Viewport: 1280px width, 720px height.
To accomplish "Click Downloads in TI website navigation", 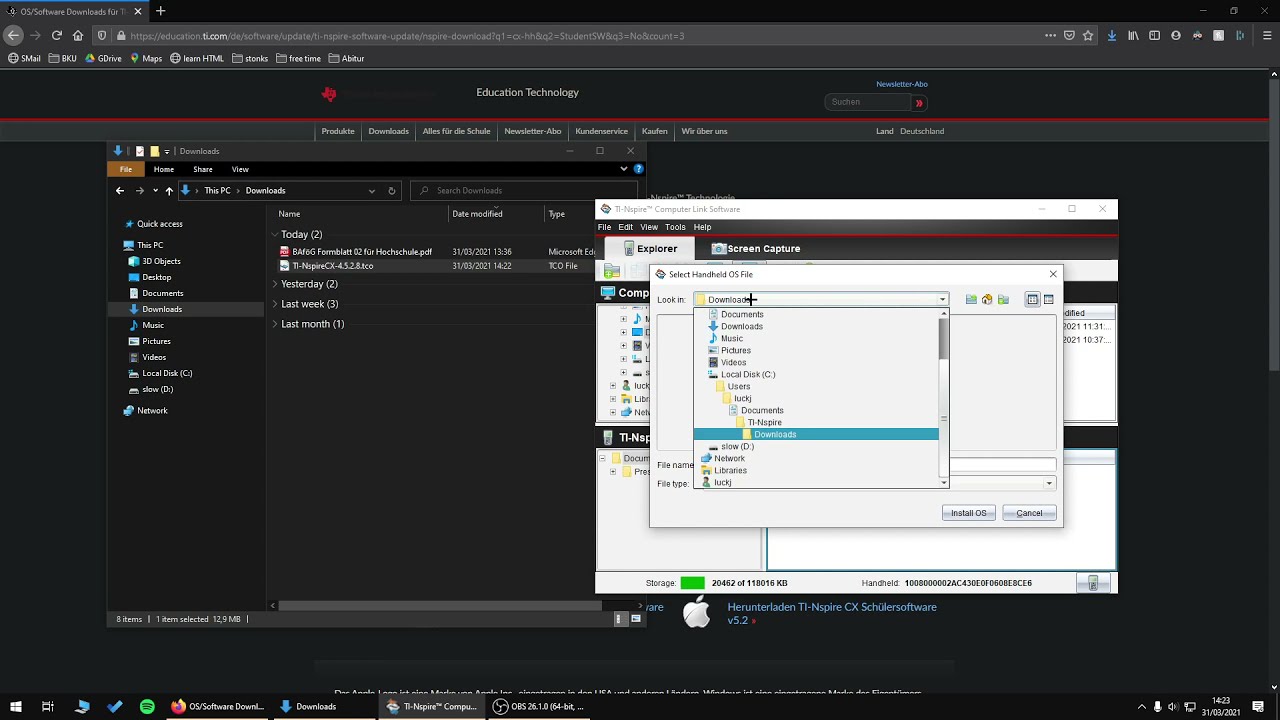I will [x=388, y=131].
